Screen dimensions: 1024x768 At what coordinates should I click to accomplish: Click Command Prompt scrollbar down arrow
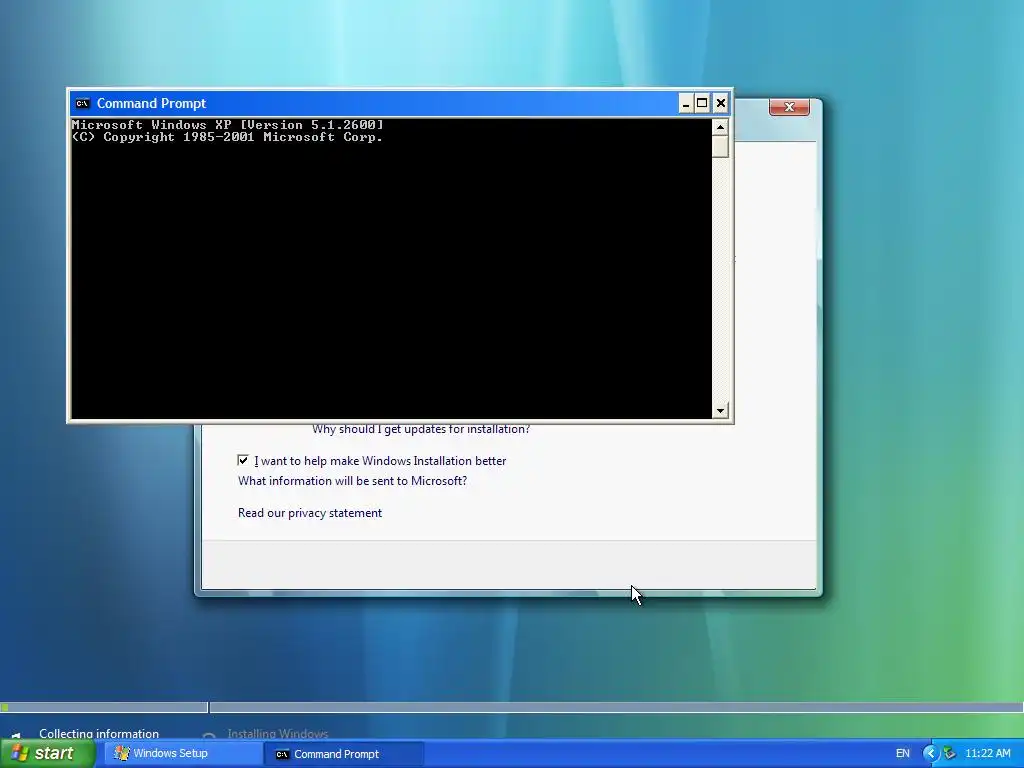pyautogui.click(x=720, y=411)
